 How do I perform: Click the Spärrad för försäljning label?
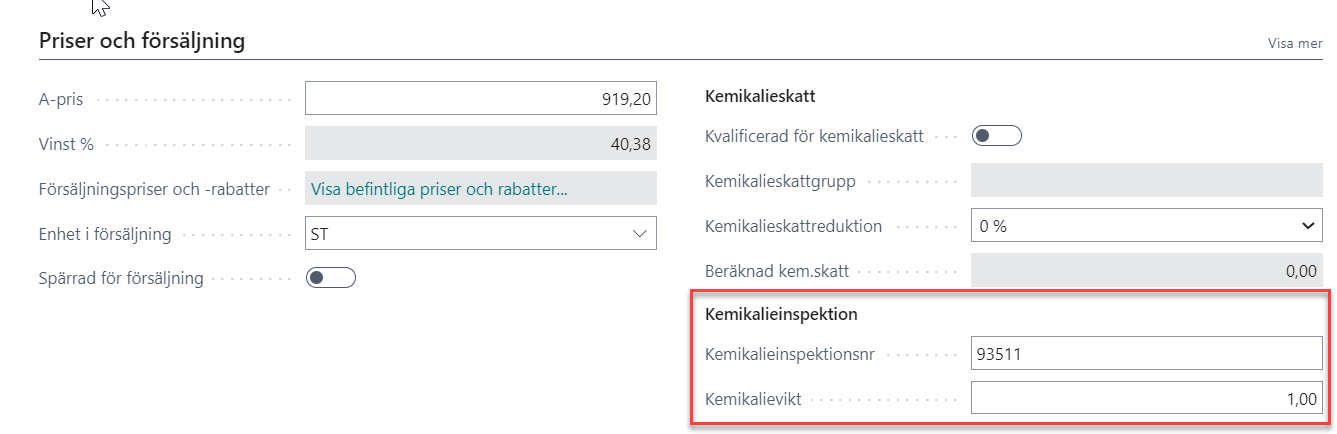click(121, 278)
